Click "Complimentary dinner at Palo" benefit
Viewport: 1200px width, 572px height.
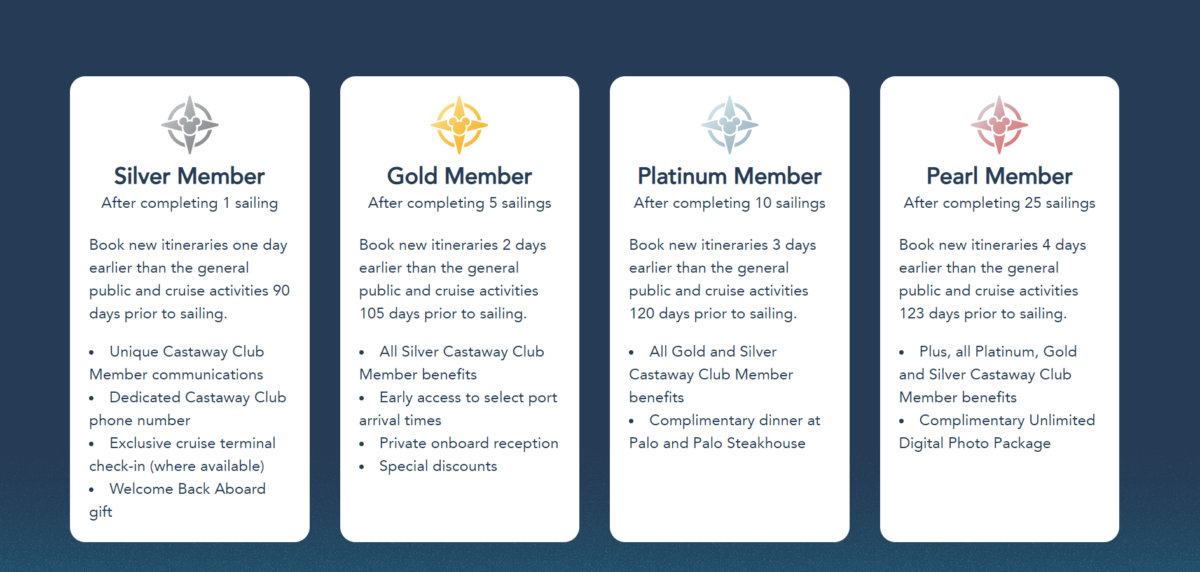734,421
